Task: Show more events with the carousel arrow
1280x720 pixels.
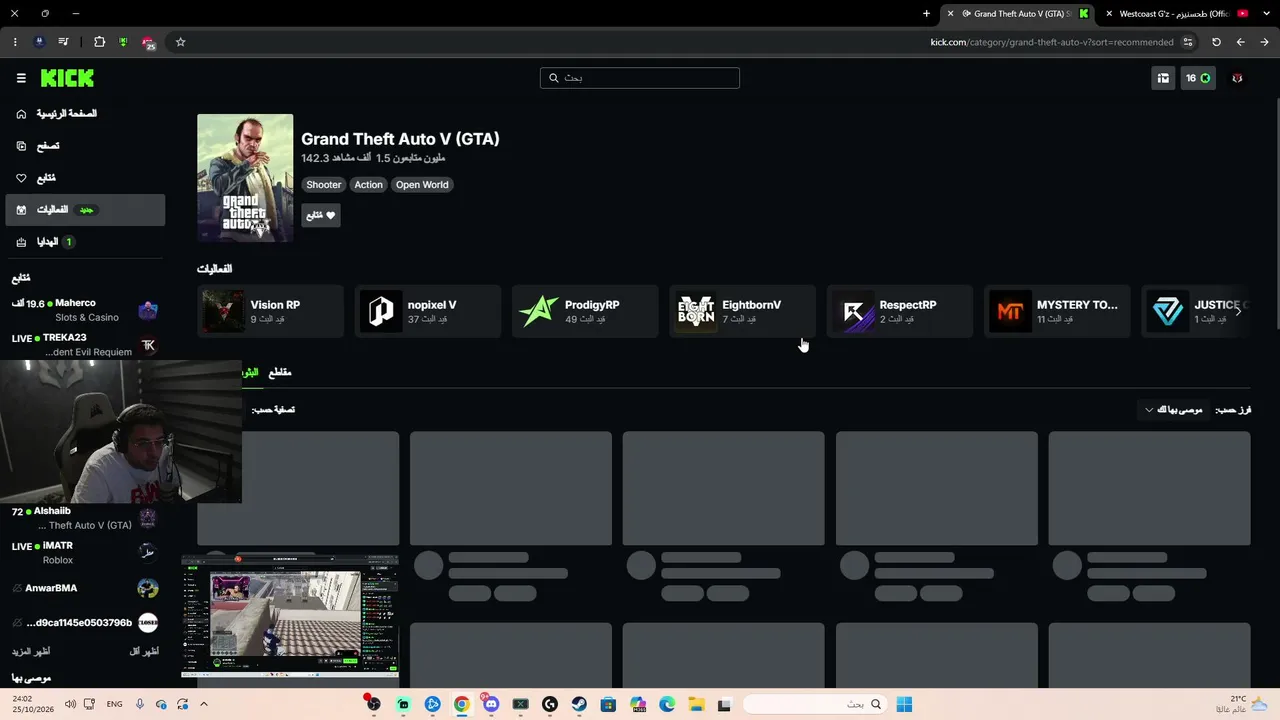Action: [x=1238, y=311]
